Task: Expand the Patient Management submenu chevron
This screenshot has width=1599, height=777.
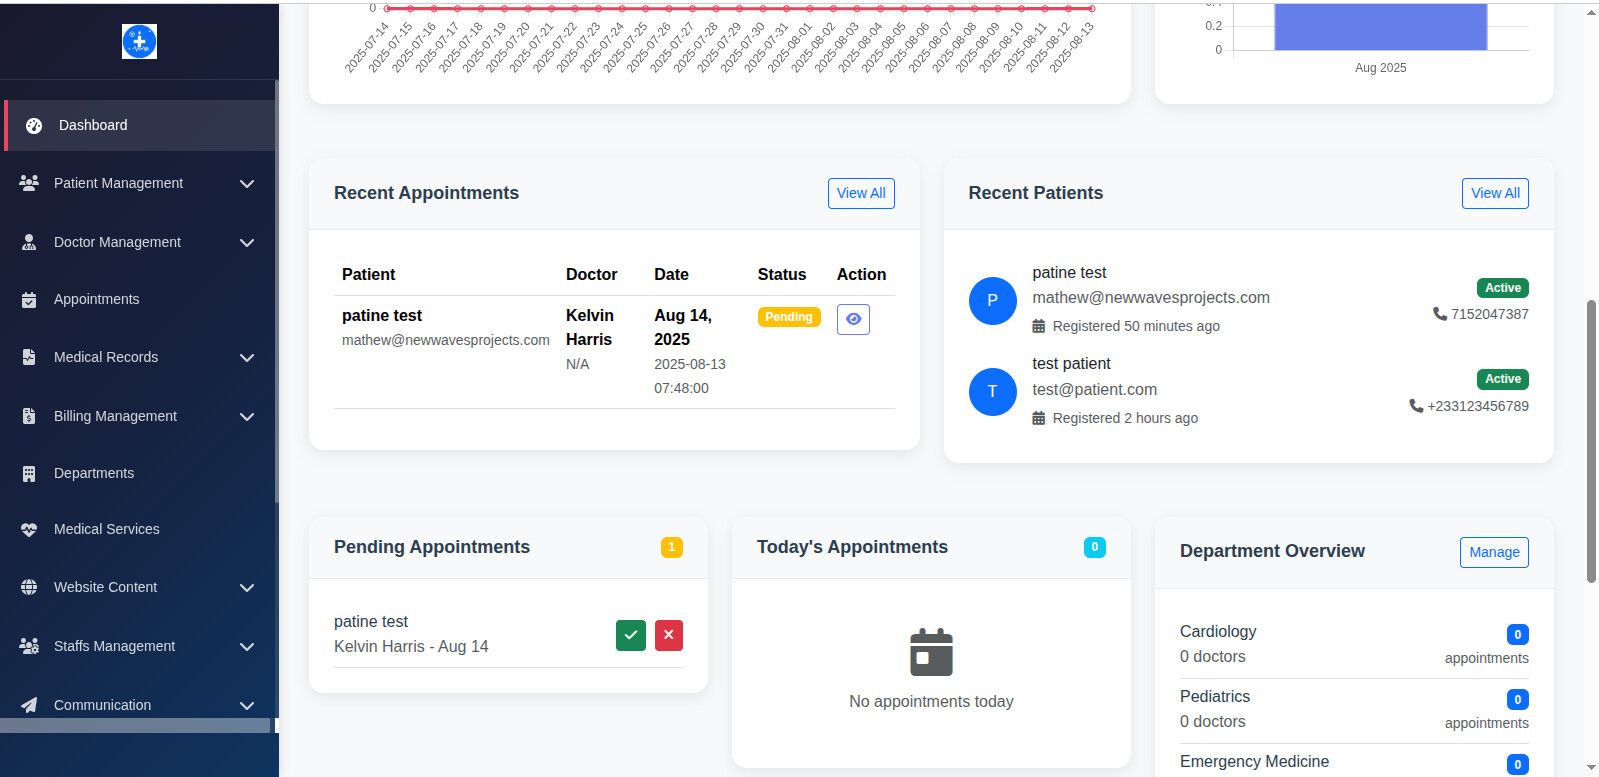Action: (247, 184)
